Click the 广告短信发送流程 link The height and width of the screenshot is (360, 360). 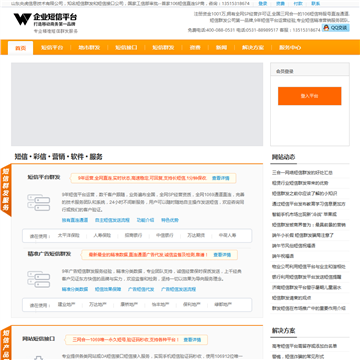pyautogui.click(x=179, y=289)
